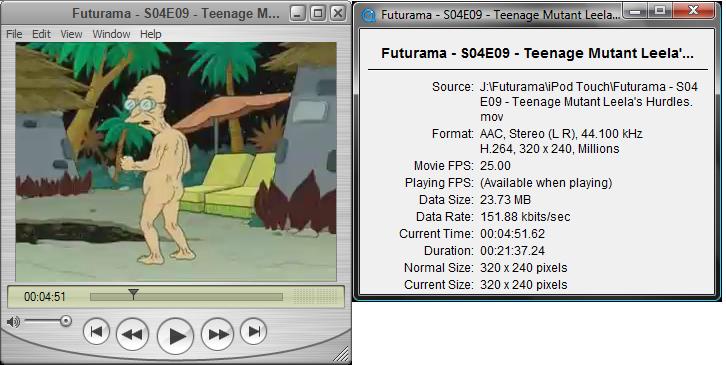Click the 00:04:51 time display

[45, 297]
